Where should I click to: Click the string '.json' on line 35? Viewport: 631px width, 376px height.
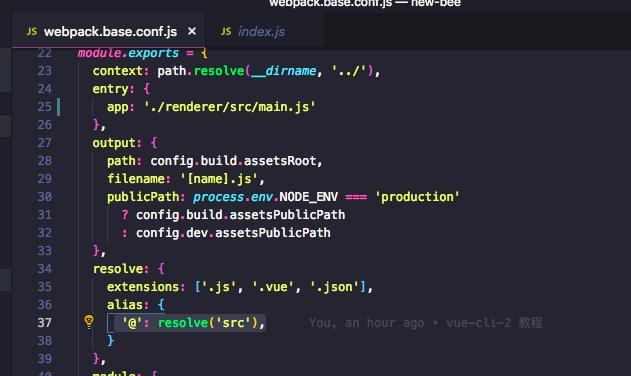[335, 287]
